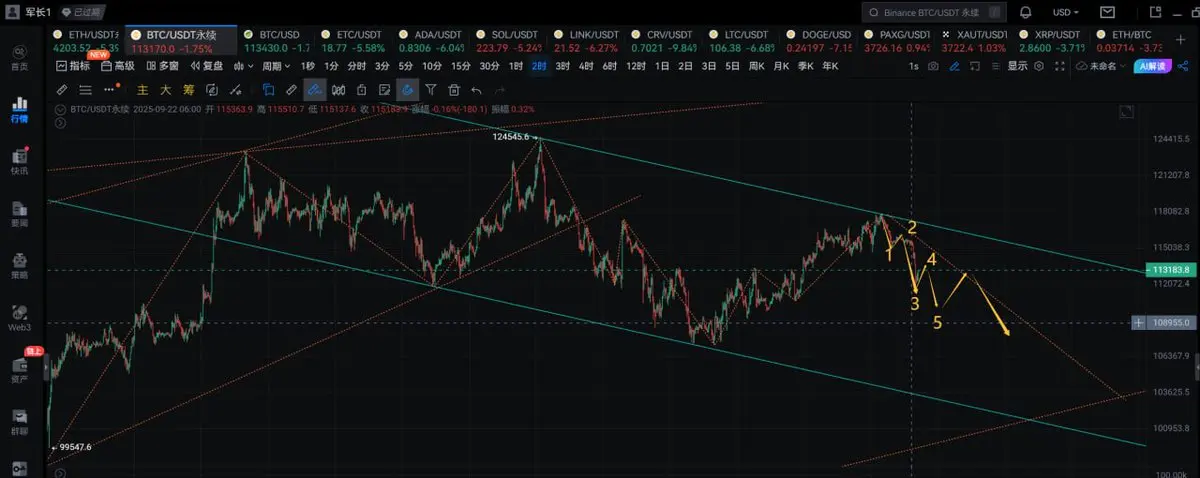
Task: Click the filter funnel icon
Action: point(430,89)
